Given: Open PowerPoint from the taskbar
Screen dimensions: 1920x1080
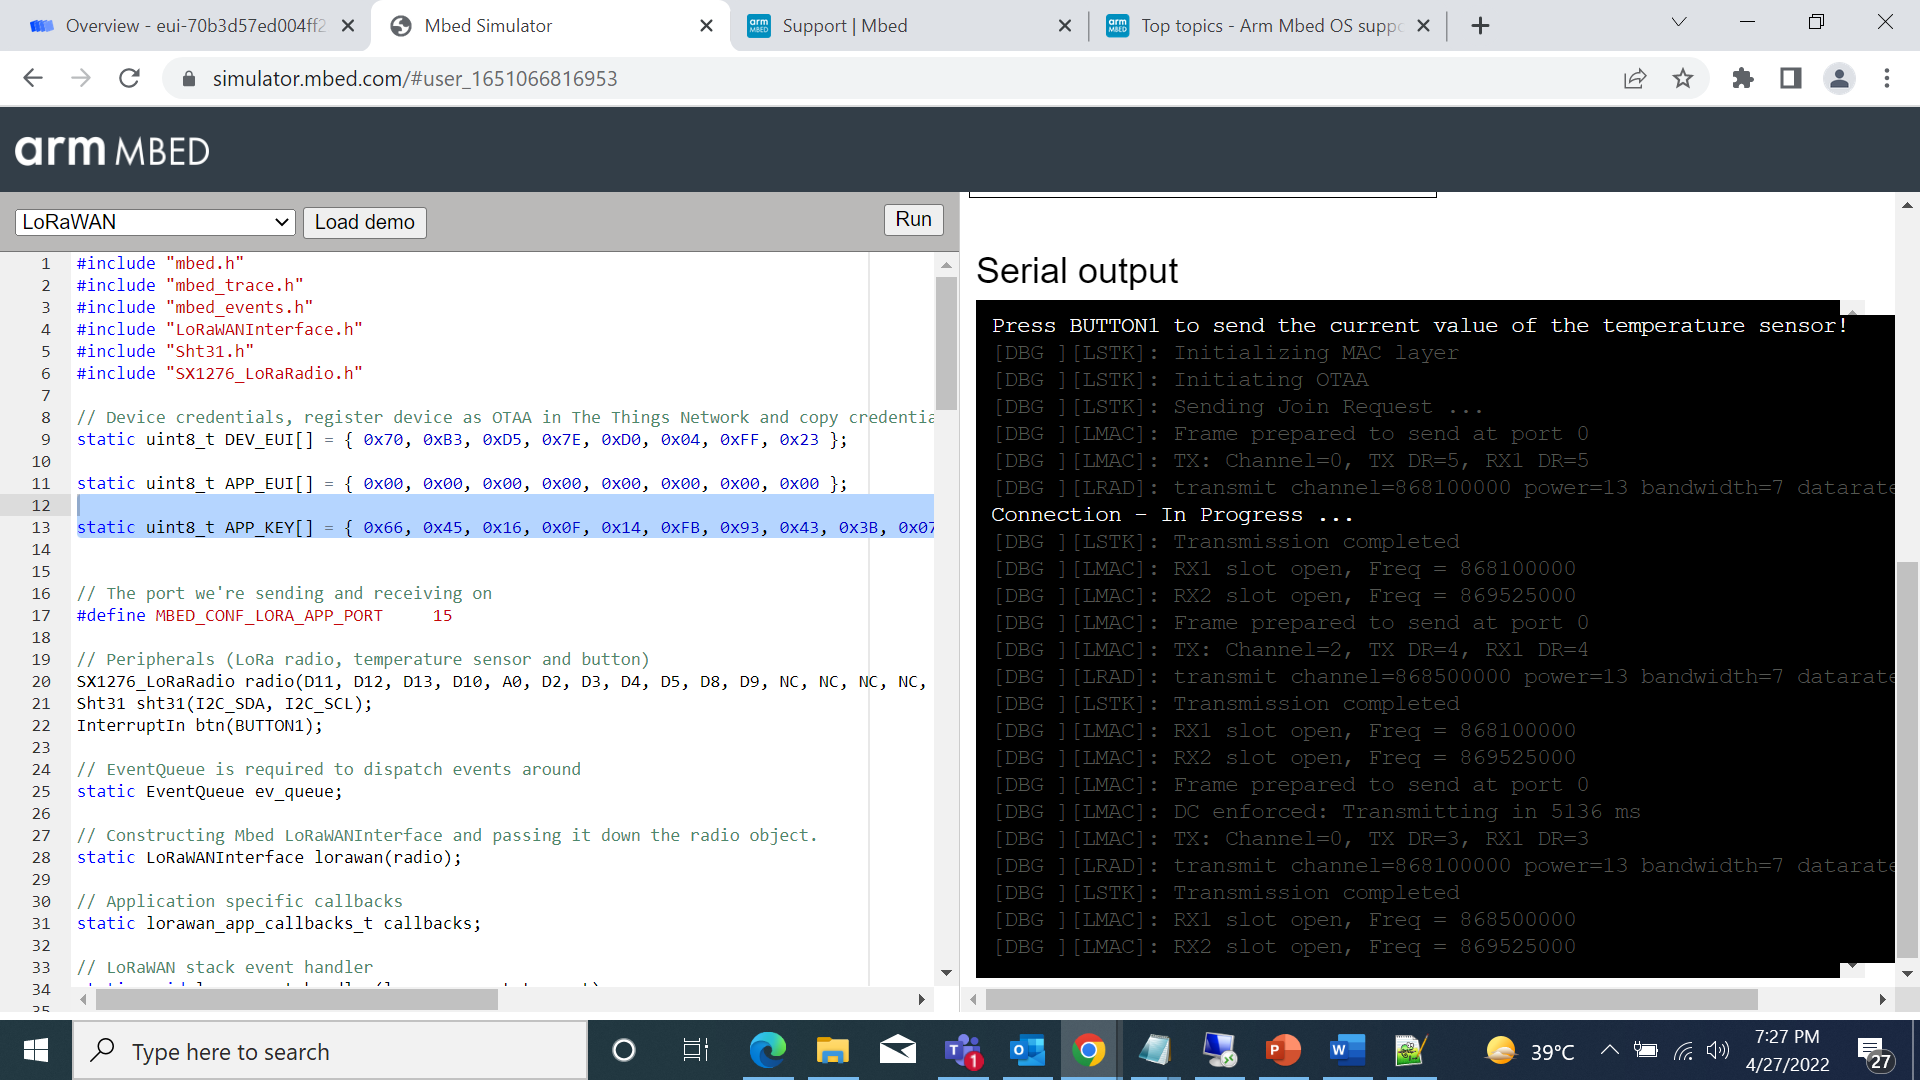Looking at the screenshot, I should (x=1283, y=1051).
